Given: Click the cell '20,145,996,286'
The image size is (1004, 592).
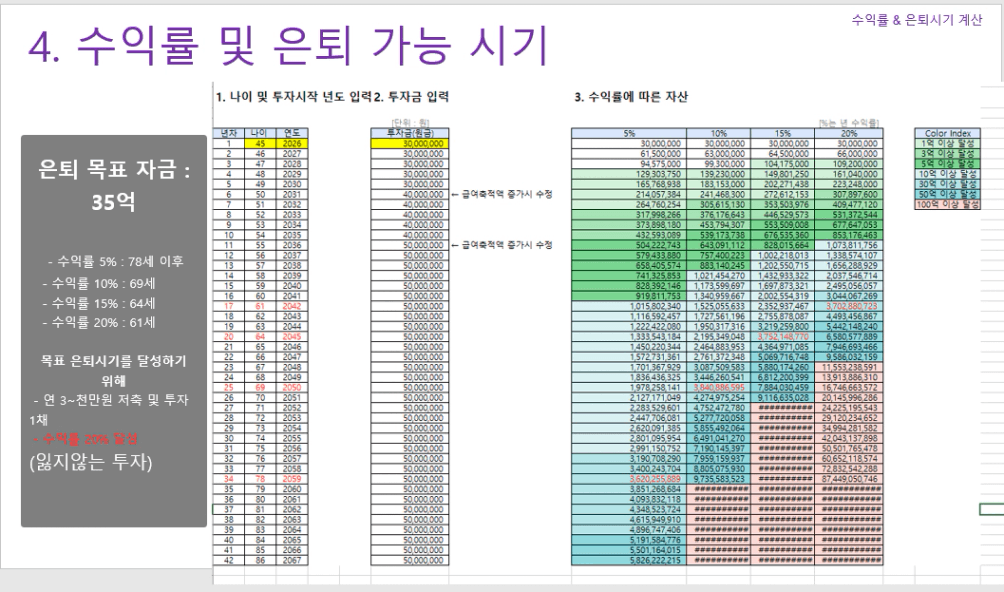Looking at the screenshot, I should [849, 397].
